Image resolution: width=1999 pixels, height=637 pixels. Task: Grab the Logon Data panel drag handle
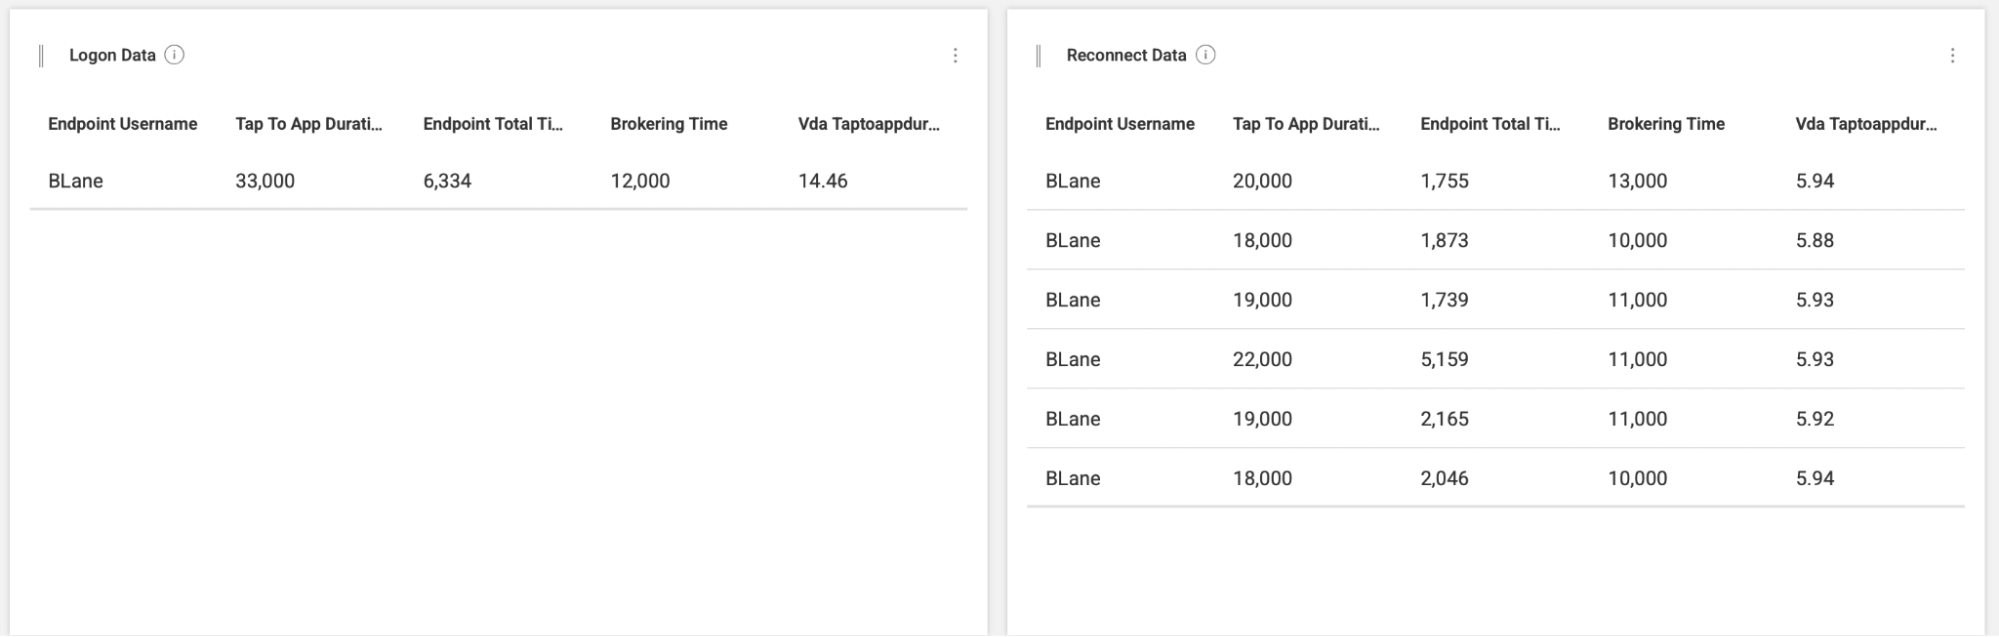41,56
